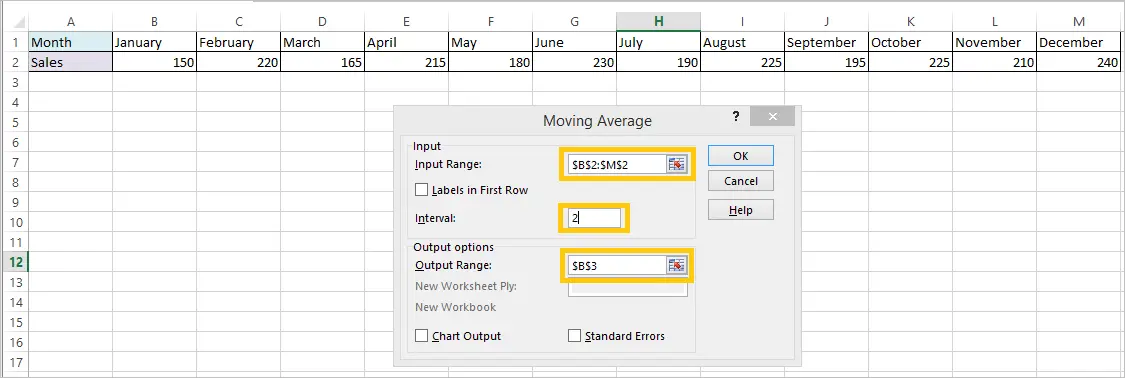Click the May cell
This screenshot has height=378, width=1125.
click(x=490, y=42)
